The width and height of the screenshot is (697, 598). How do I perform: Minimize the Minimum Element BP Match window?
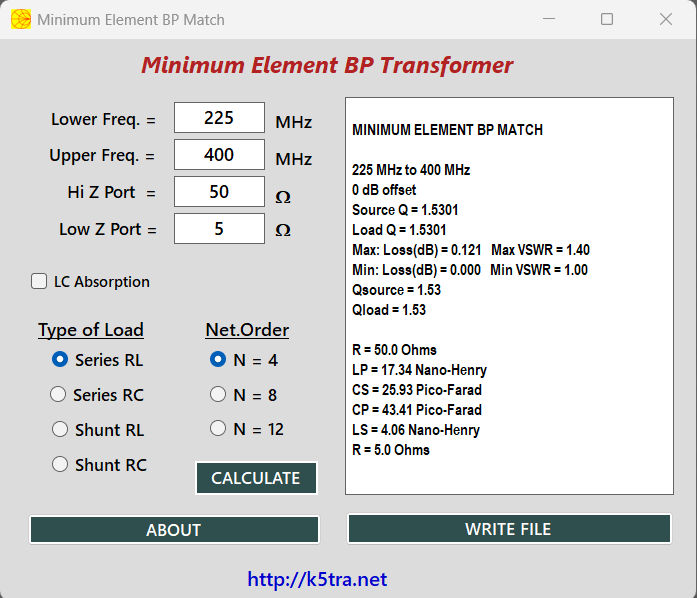pos(548,19)
